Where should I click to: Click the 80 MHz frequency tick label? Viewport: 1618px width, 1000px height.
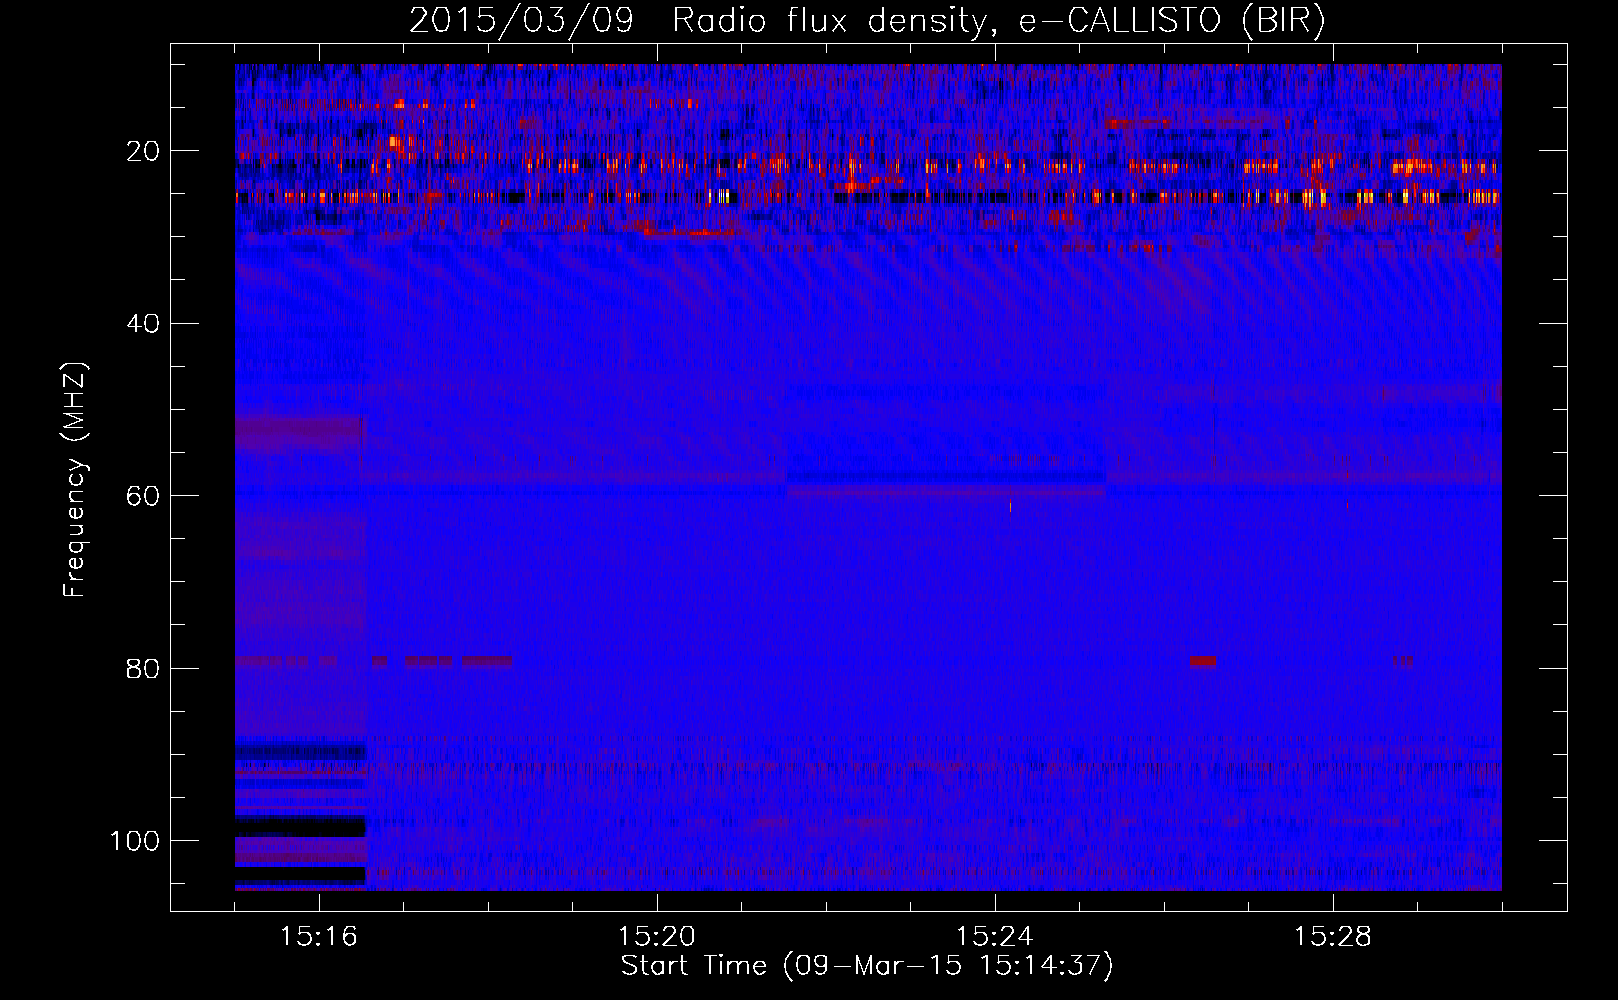tap(144, 668)
